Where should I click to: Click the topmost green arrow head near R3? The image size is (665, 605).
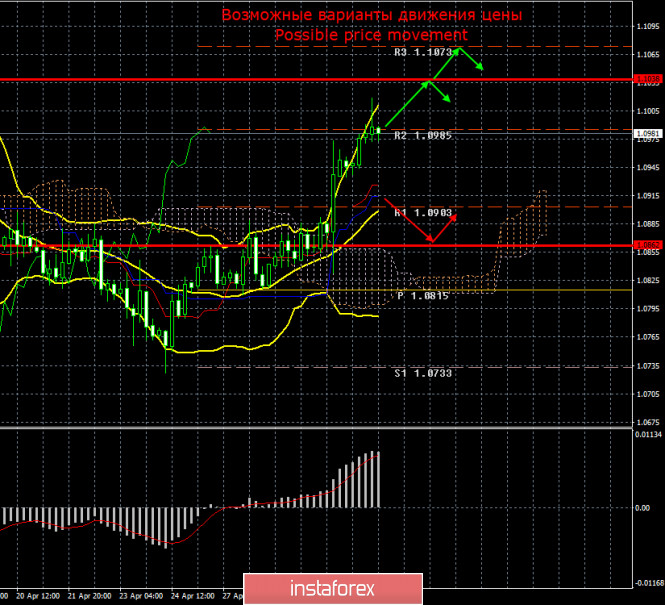coord(459,50)
